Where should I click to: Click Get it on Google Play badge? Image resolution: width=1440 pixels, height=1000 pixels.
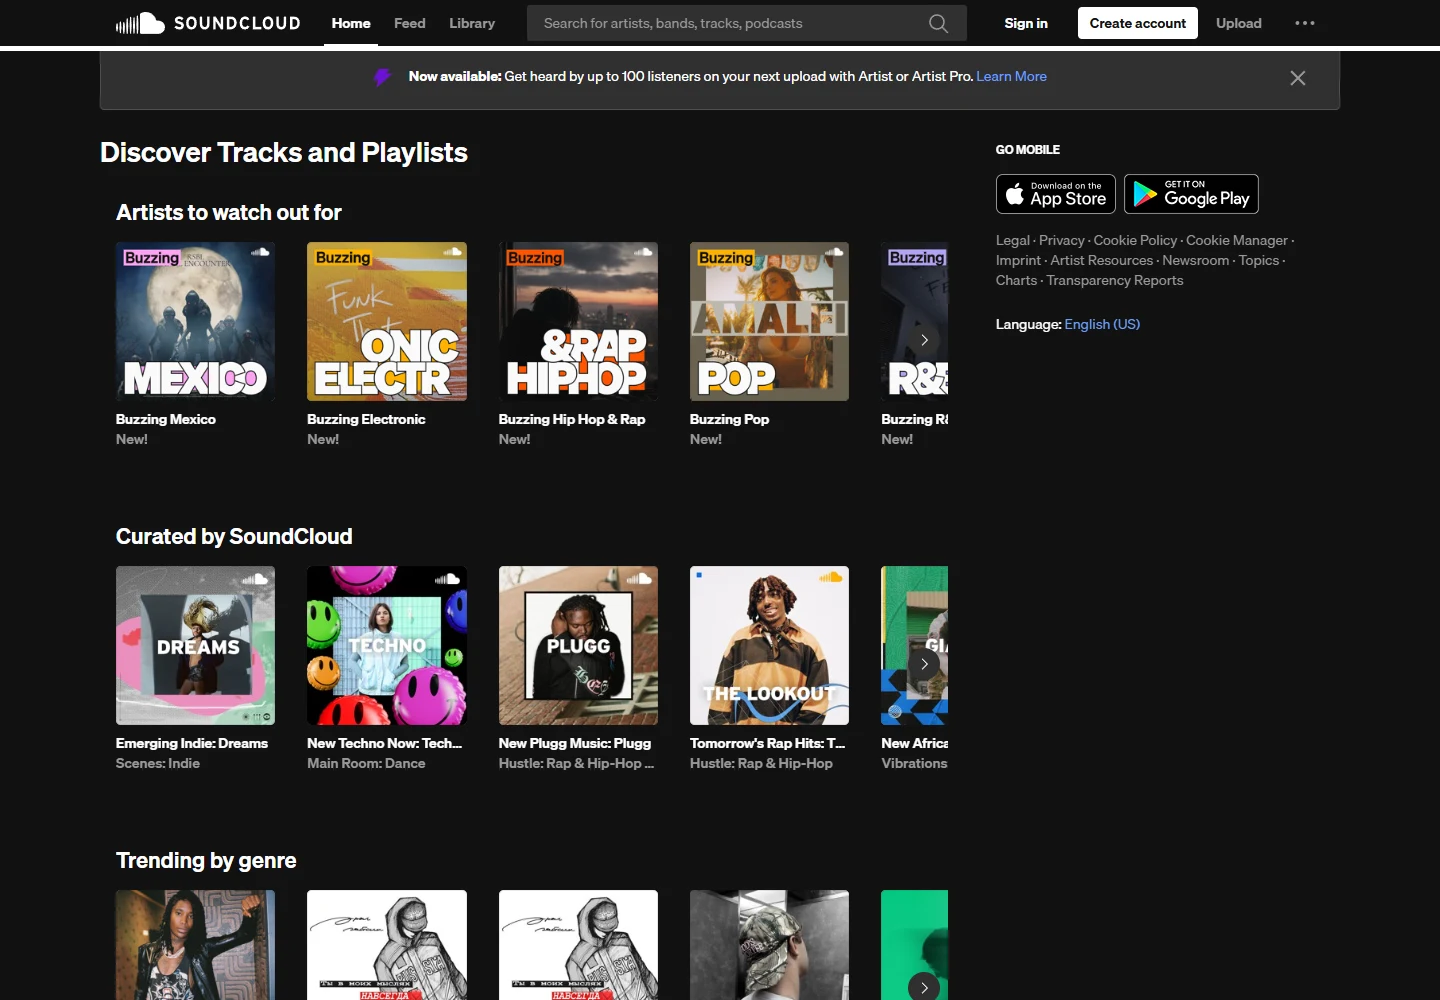click(1191, 194)
